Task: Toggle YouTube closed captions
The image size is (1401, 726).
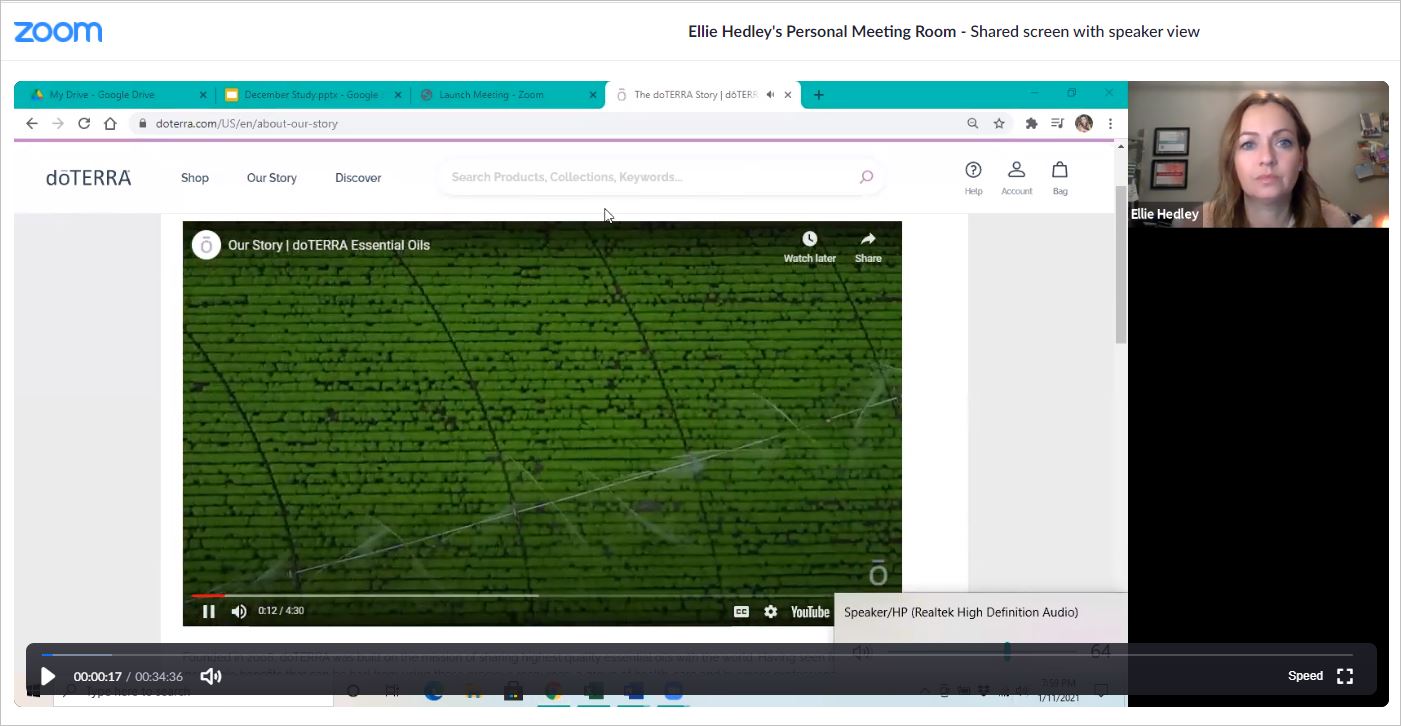Action: (741, 611)
